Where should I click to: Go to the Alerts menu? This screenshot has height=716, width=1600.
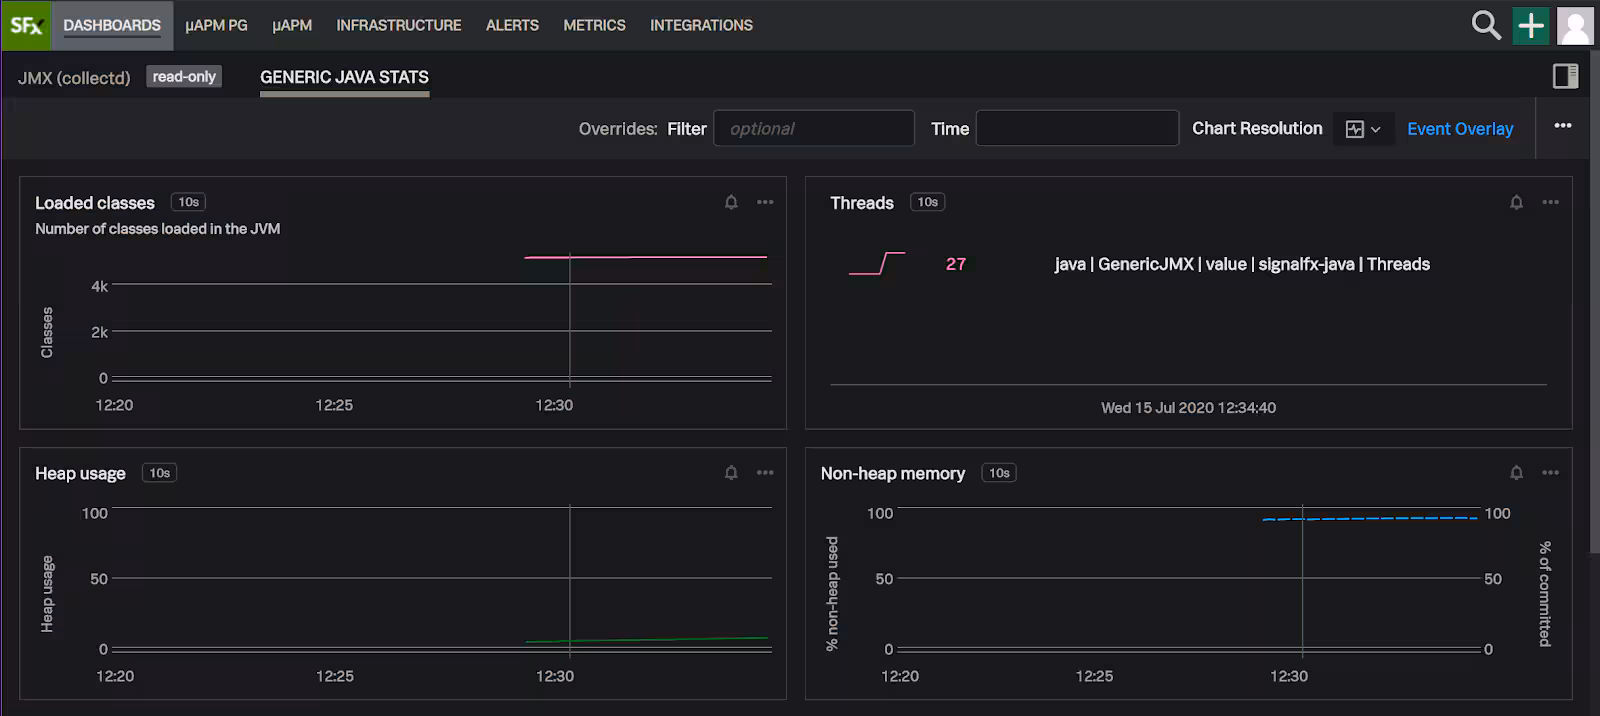[512, 25]
